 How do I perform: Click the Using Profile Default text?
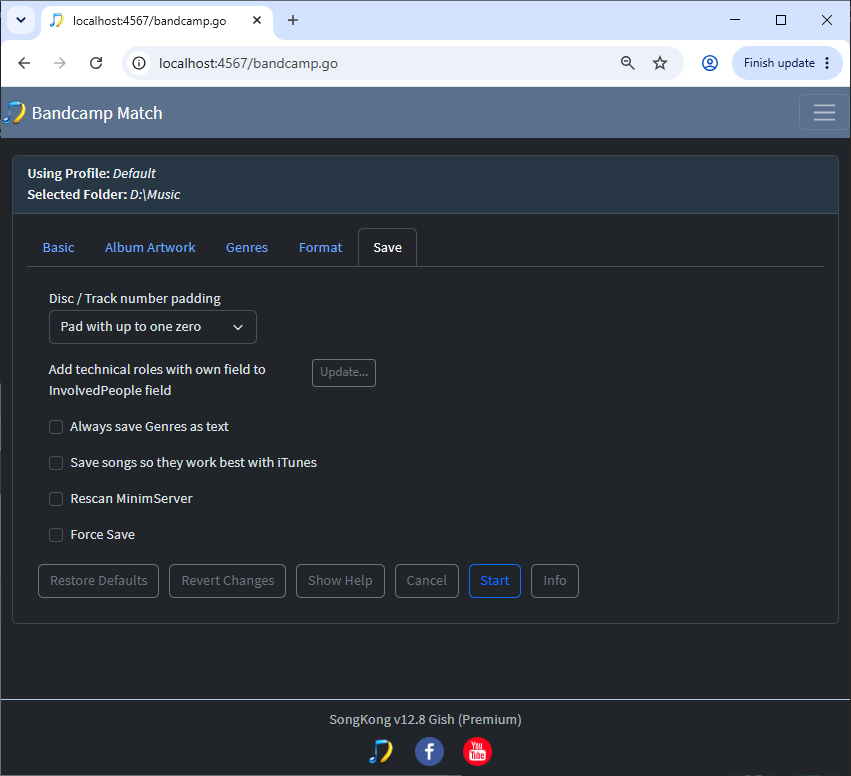coord(91,174)
